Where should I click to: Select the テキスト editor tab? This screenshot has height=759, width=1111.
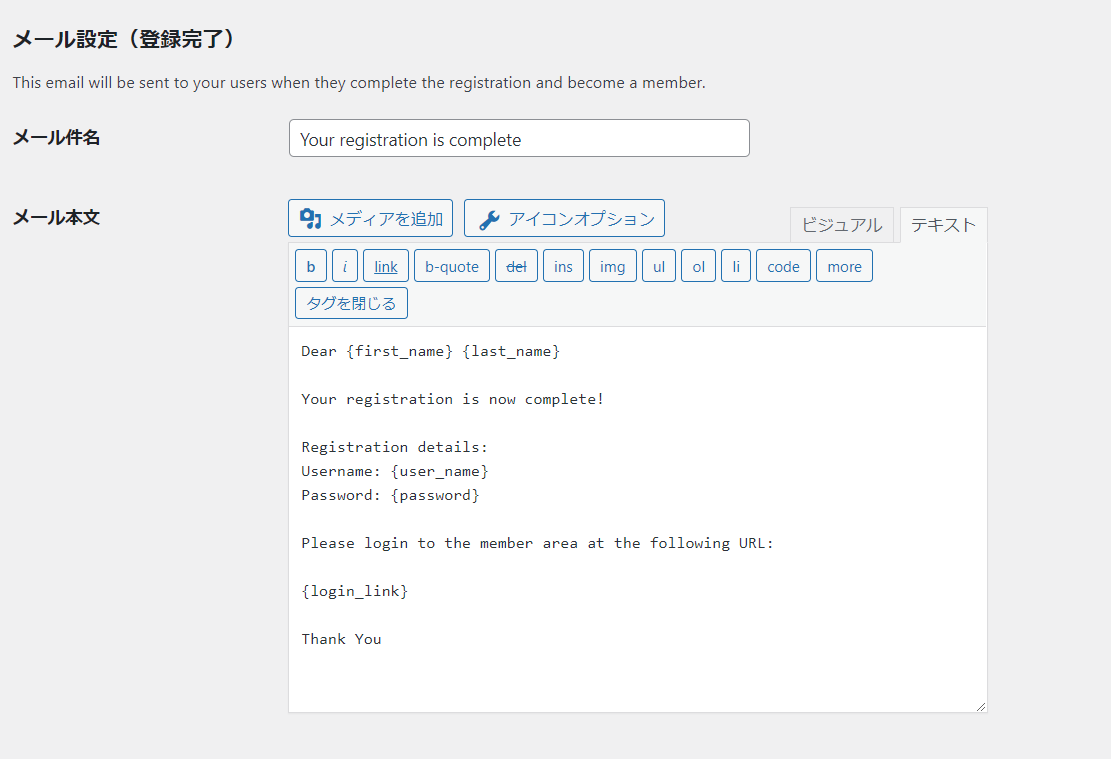pyautogui.click(x=943, y=225)
